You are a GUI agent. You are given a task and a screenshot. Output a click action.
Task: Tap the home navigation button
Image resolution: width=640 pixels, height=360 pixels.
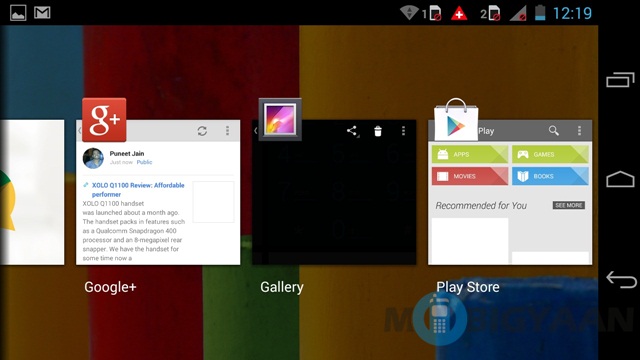coord(620,179)
